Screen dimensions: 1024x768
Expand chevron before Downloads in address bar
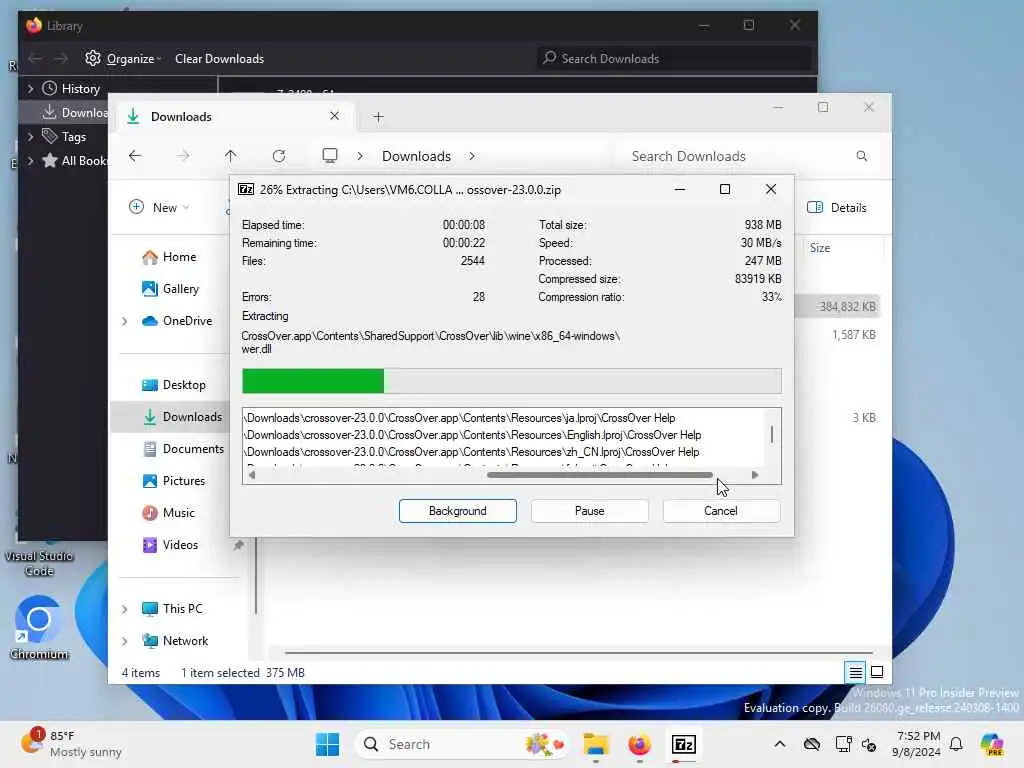pyautogui.click(x=360, y=156)
